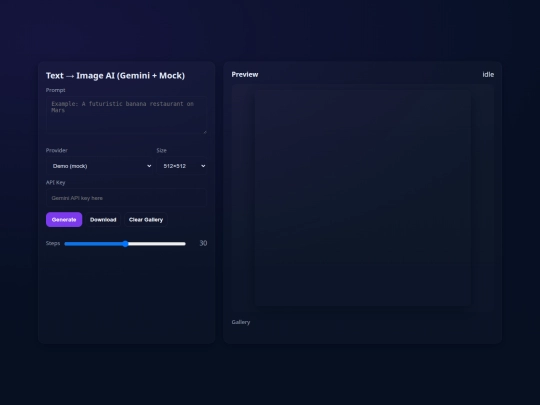The height and width of the screenshot is (405, 540).
Task: Click the Gallery section label
Action: coord(241,322)
